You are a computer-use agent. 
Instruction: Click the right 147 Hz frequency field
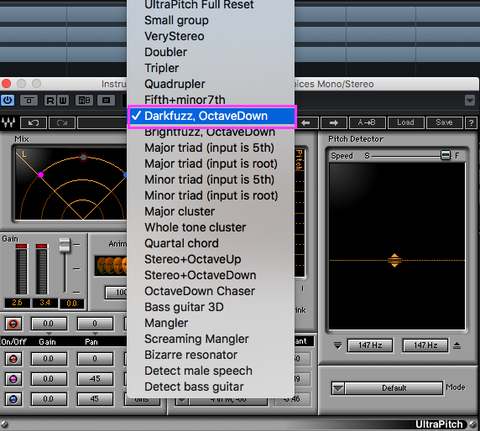point(425,345)
